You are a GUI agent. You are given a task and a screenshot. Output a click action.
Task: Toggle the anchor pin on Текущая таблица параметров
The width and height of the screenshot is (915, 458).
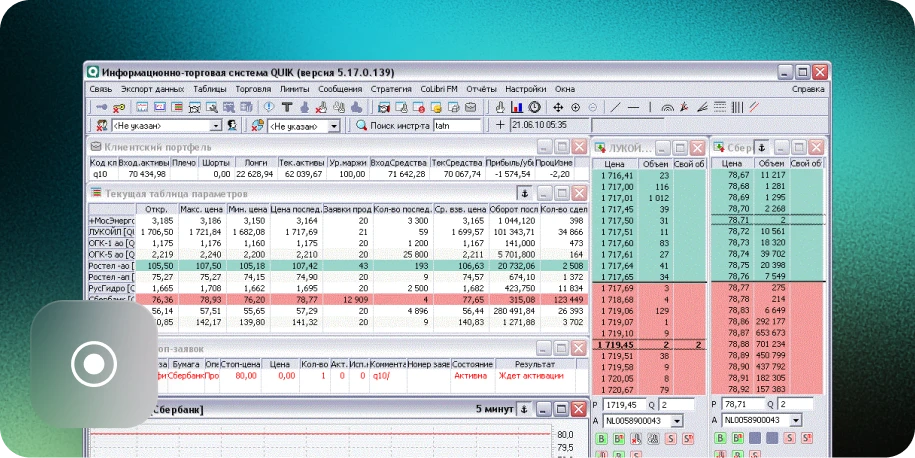(x=522, y=193)
